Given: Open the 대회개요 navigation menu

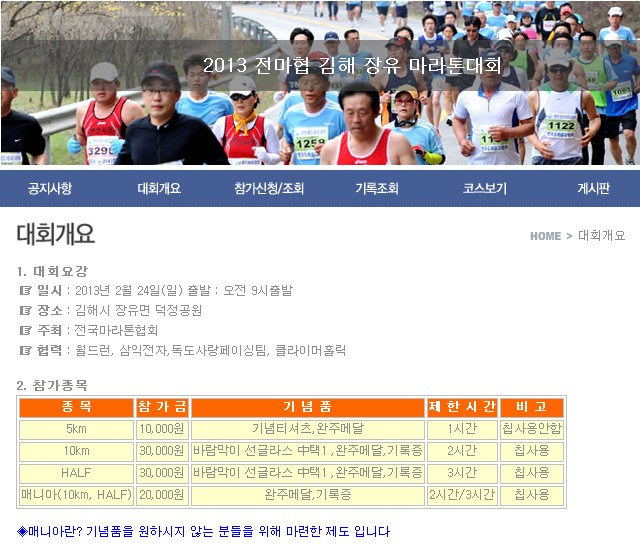Looking at the screenshot, I should [x=159, y=188].
